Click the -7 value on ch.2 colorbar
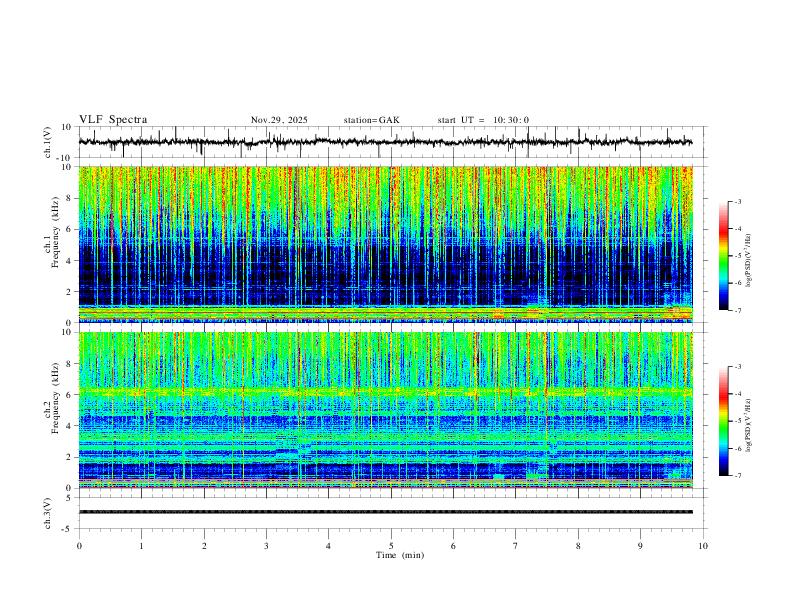Viewport: 792px width, 612px height. pos(737,475)
